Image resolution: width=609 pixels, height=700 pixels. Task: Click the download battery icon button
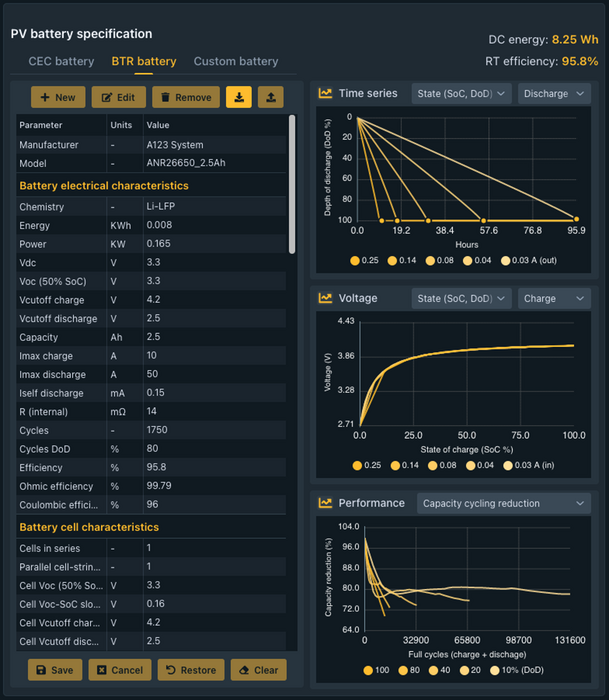(x=239, y=97)
